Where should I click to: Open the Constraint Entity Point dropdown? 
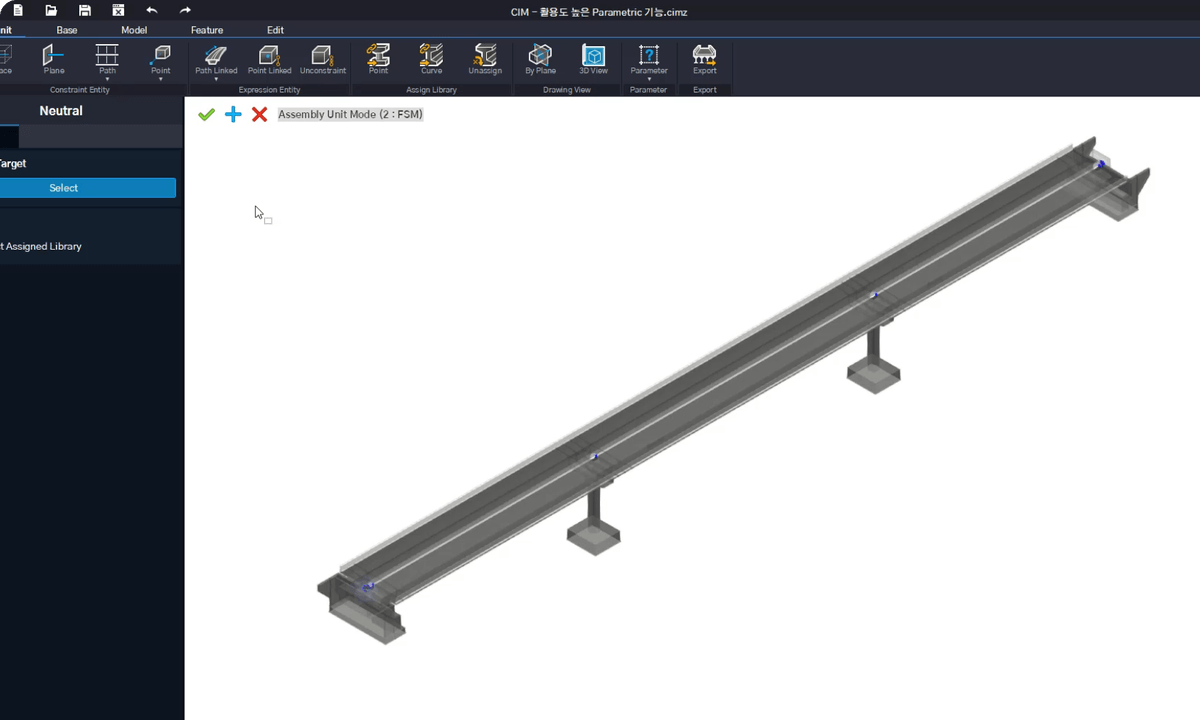point(160,79)
